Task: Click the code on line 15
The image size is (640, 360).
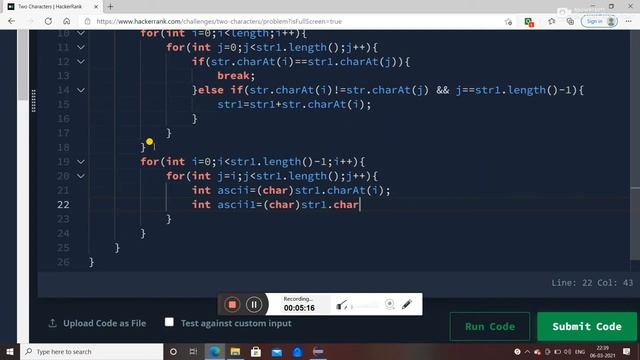Action: click(294, 104)
